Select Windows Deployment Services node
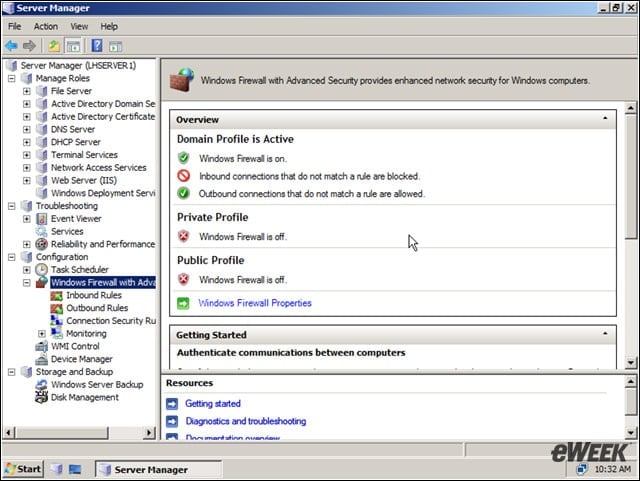640x481 pixels. (x=103, y=193)
